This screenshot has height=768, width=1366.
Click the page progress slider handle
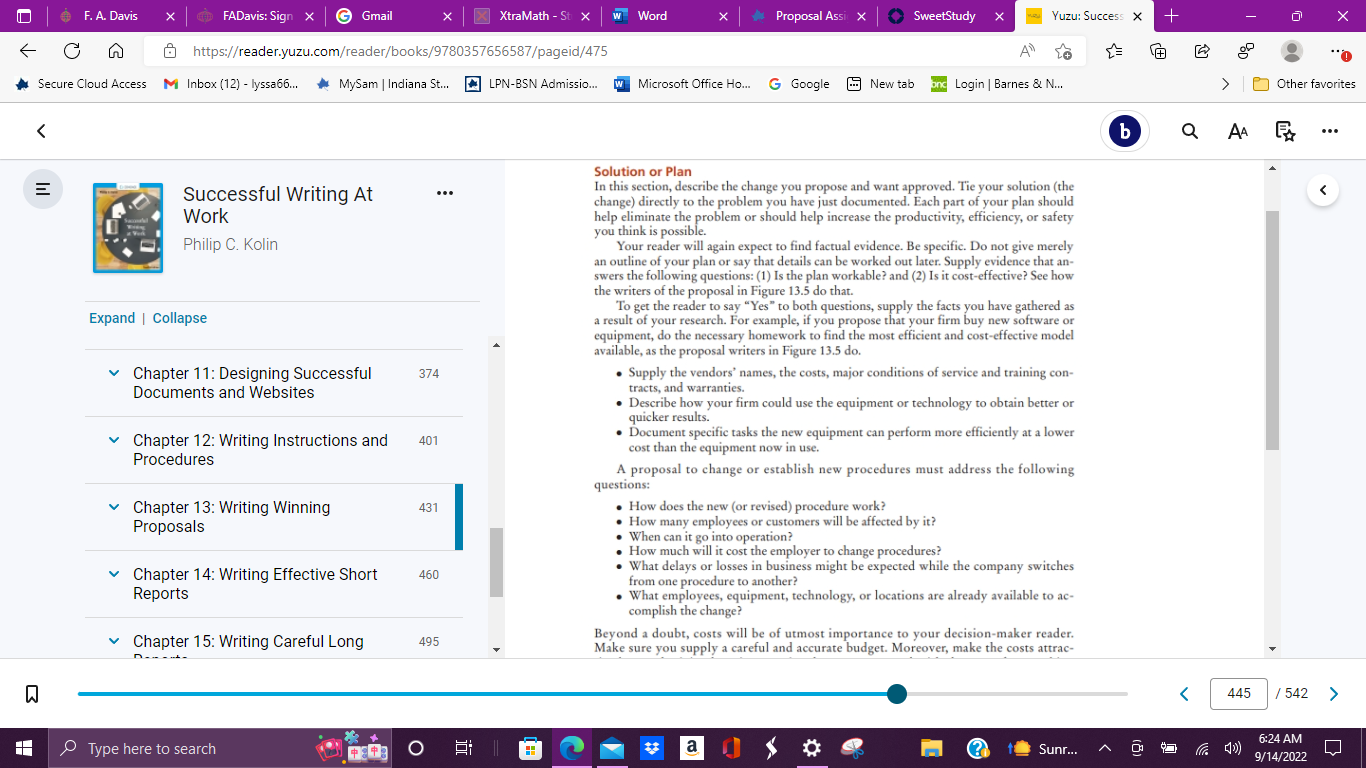(897, 694)
